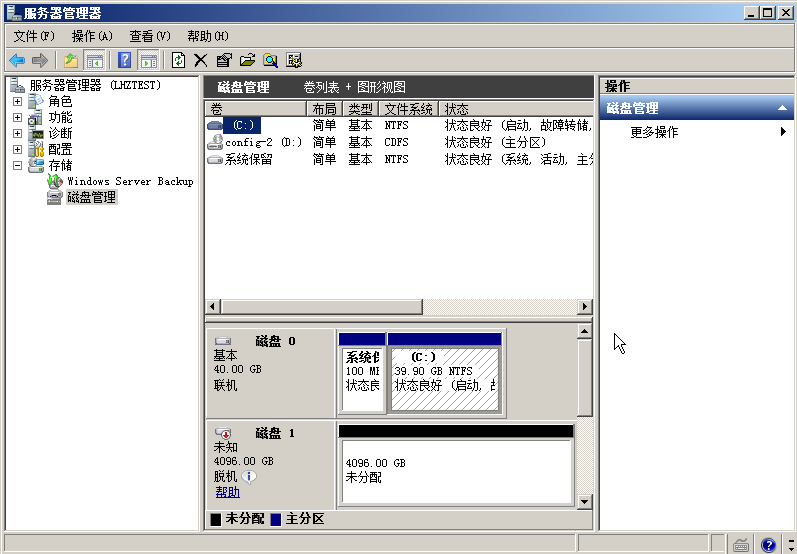Open the blue Help question-mark toolbar icon

tap(124, 60)
